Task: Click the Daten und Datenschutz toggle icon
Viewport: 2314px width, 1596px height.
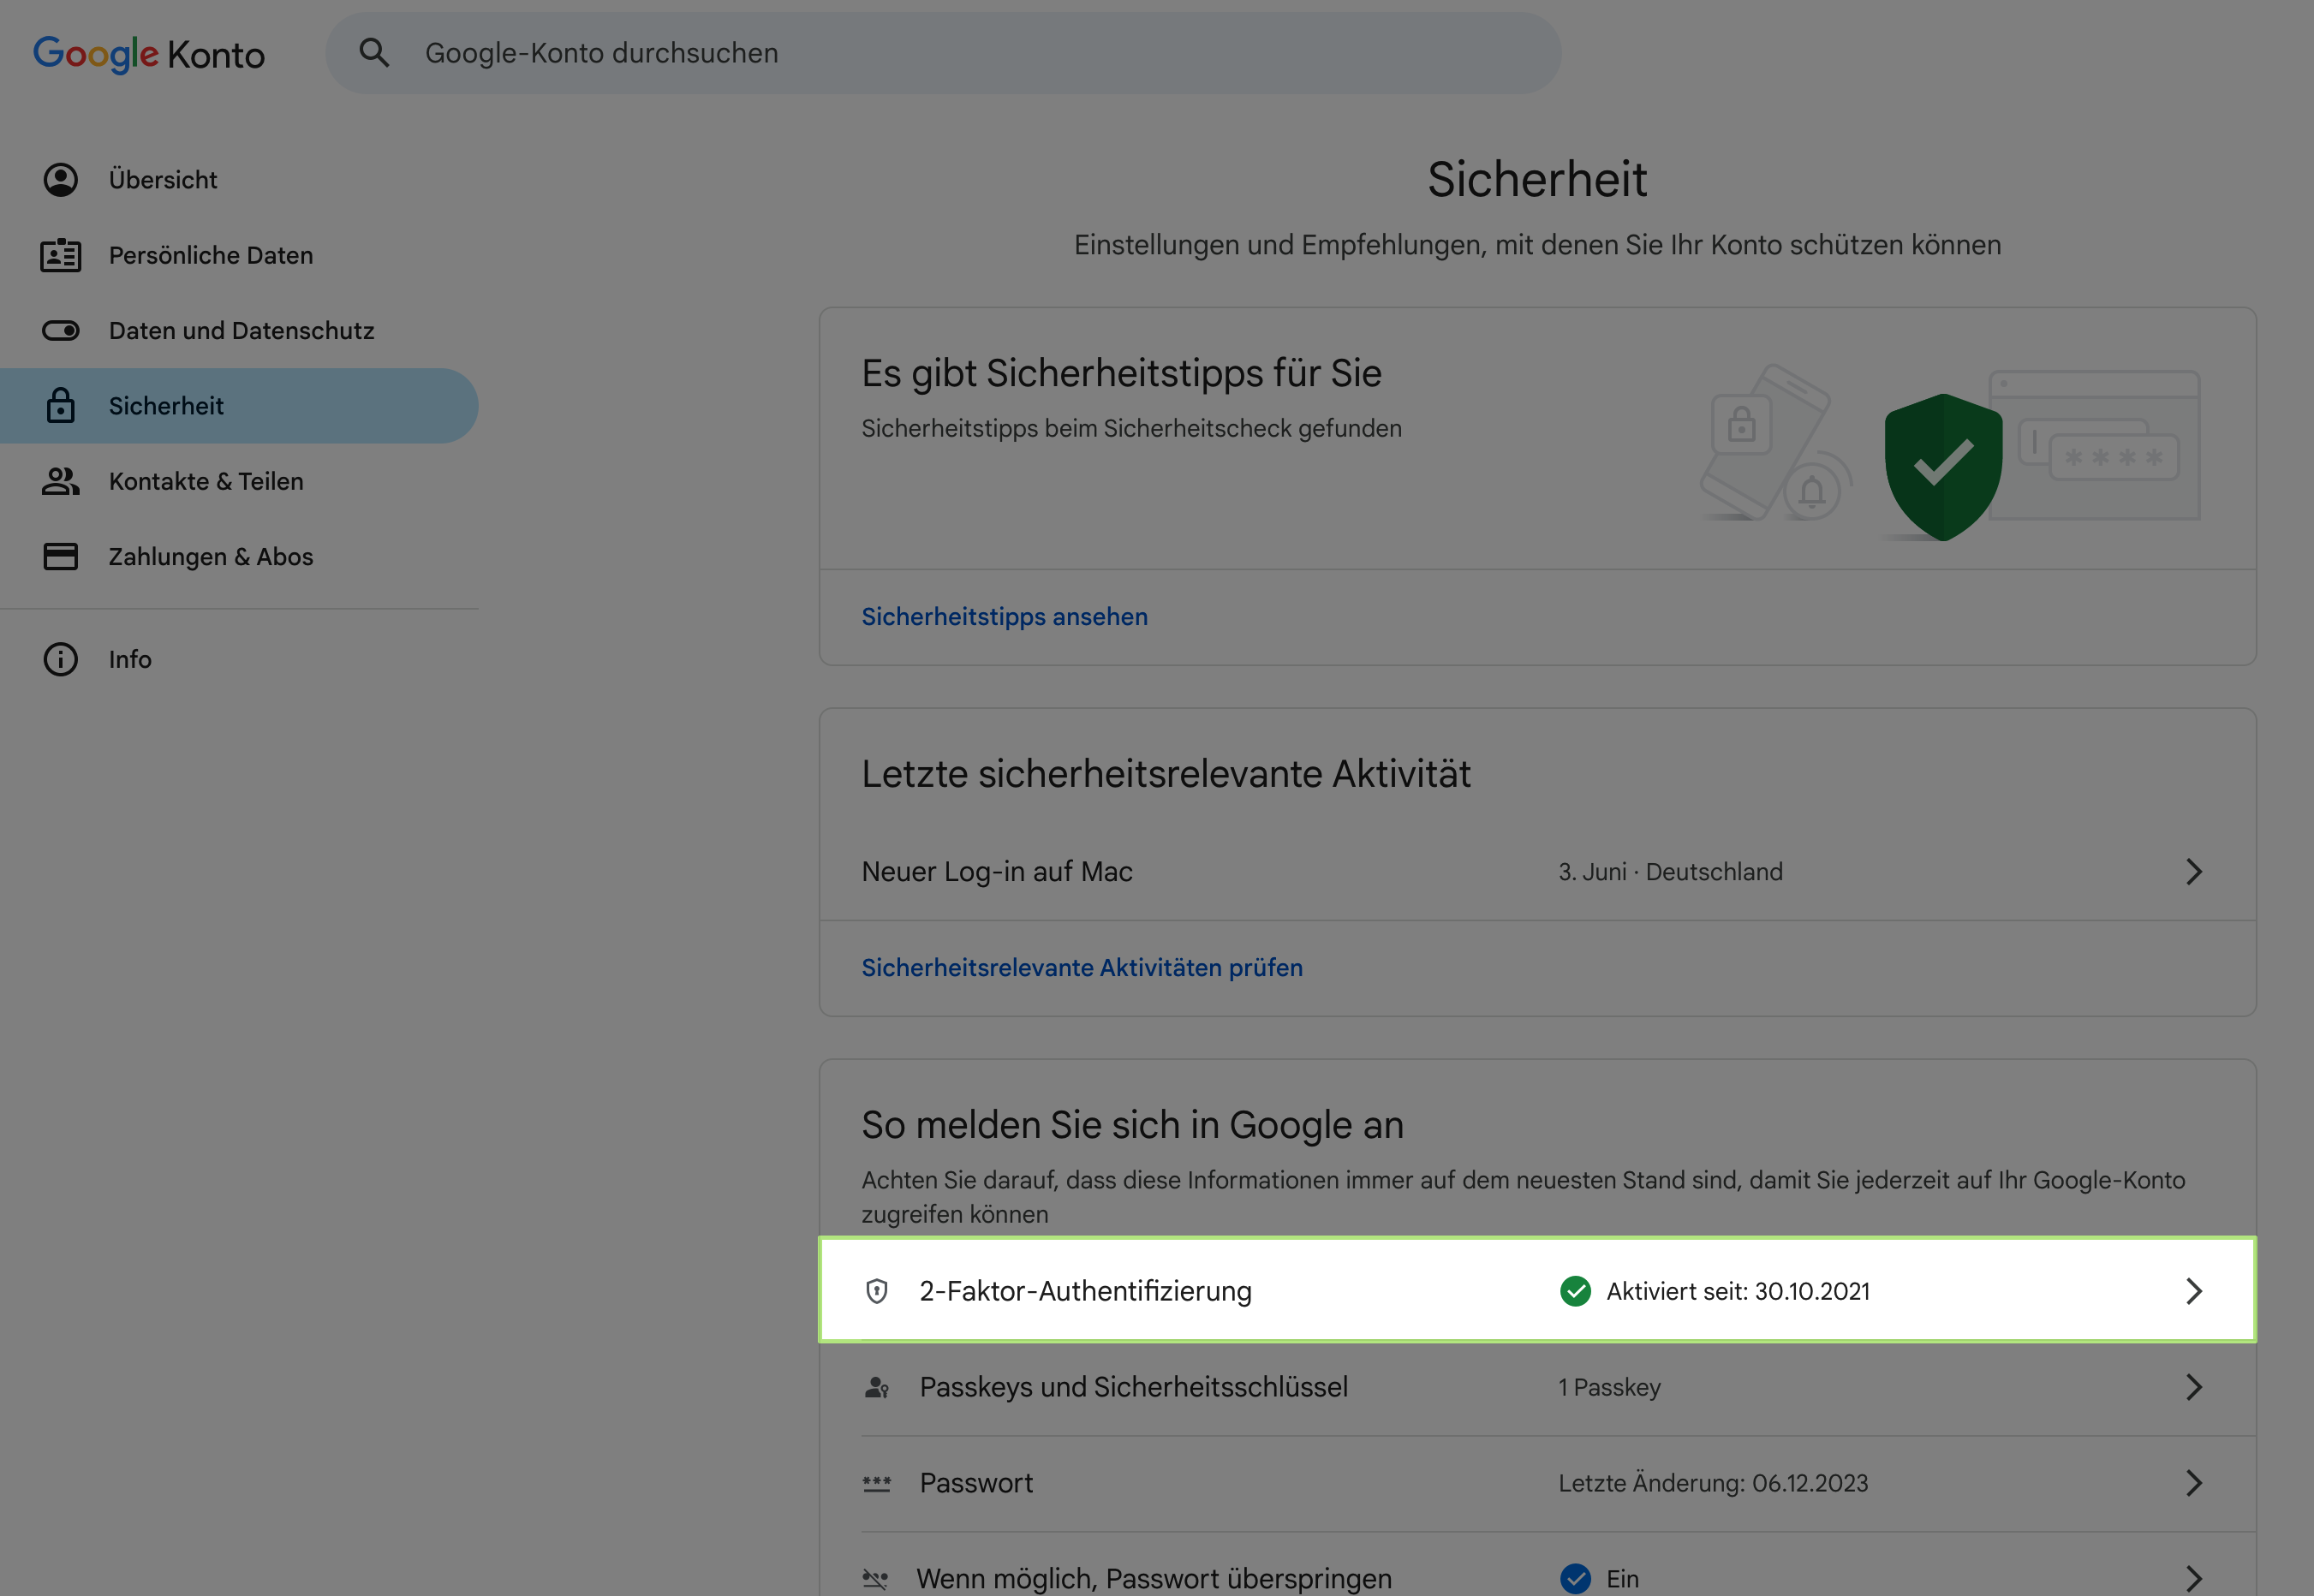Action: (60, 331)
